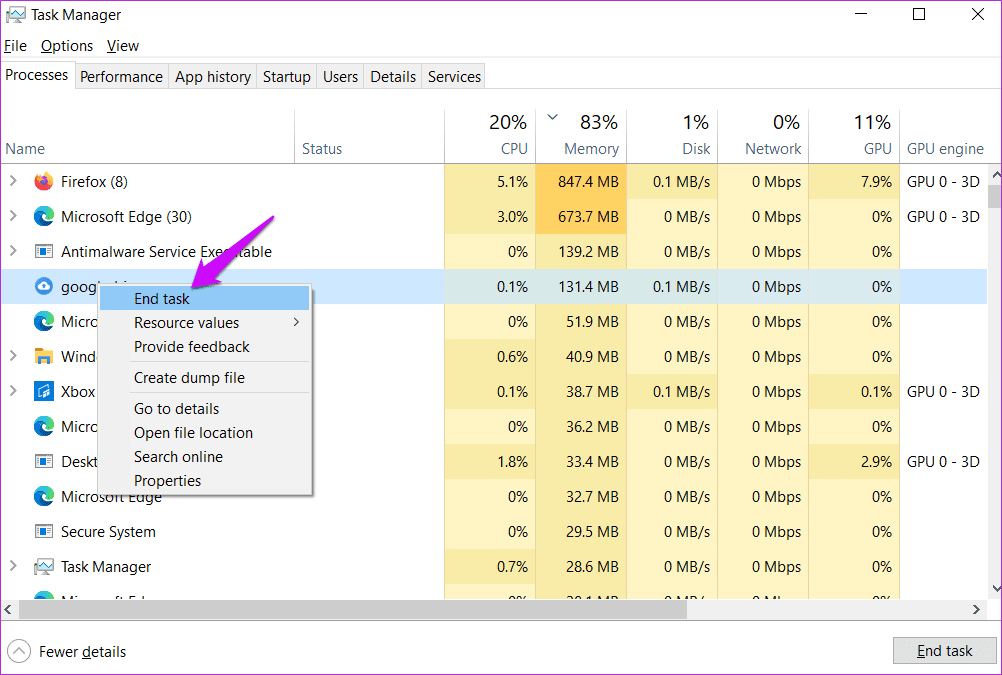Click Edge icon in 51.9 MB row
1002x675 pixels.
click(43, 322)
